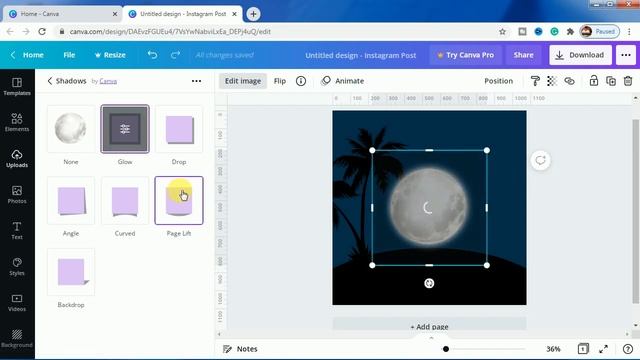Open the Background sidebar panel
Viewport: 640px width, 360px height.
click(x=17, y=338)
